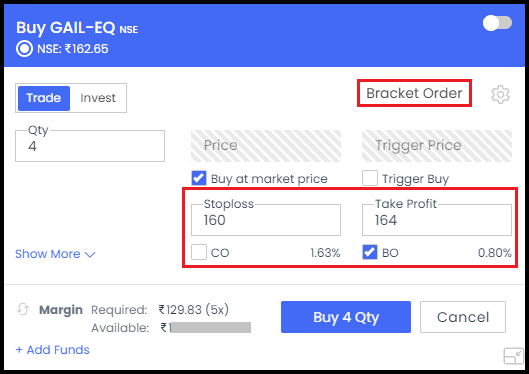529x374 pixels.
Task: Select the NSE exchange radio button
Action: pyautogui.click(x=24, y=49)
